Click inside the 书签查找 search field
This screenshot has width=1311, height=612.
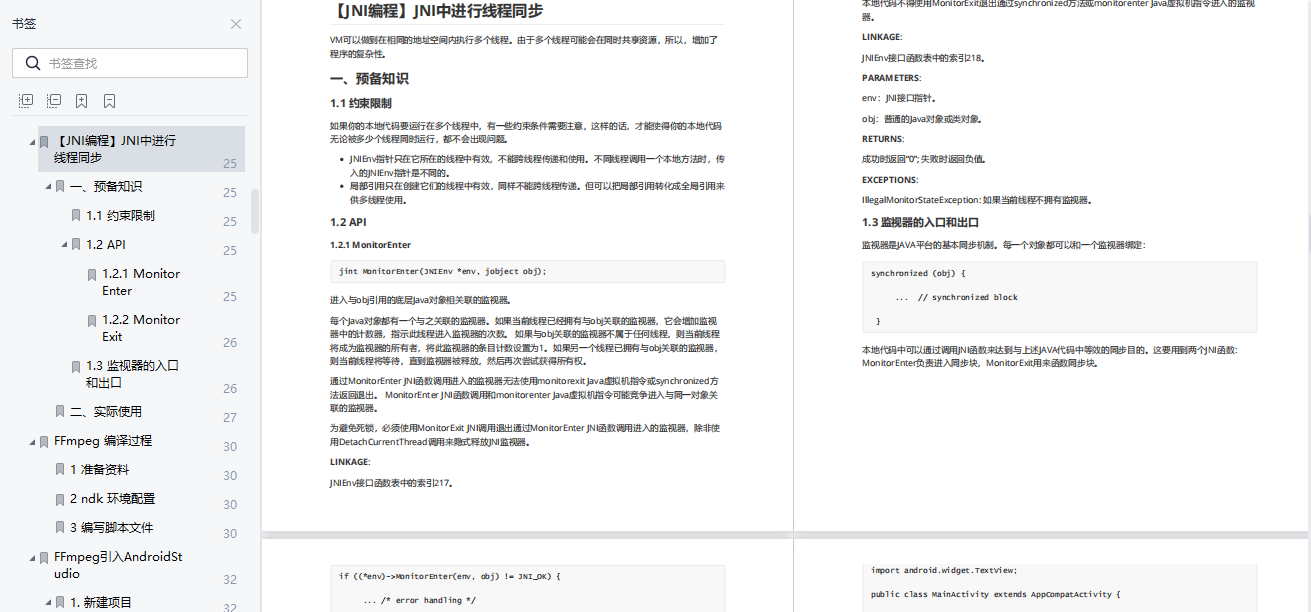[x=130, y=62]
